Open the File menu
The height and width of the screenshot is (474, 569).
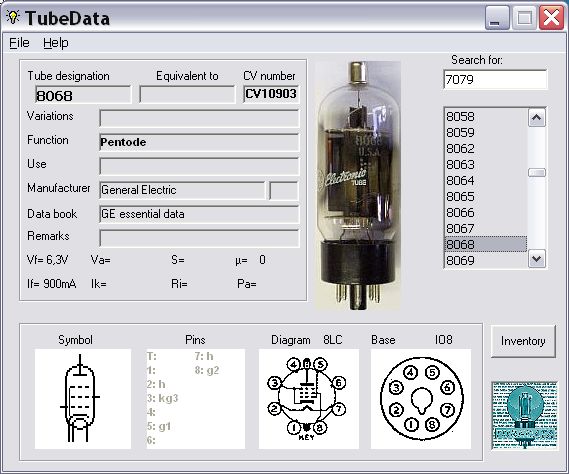(19, 43)
